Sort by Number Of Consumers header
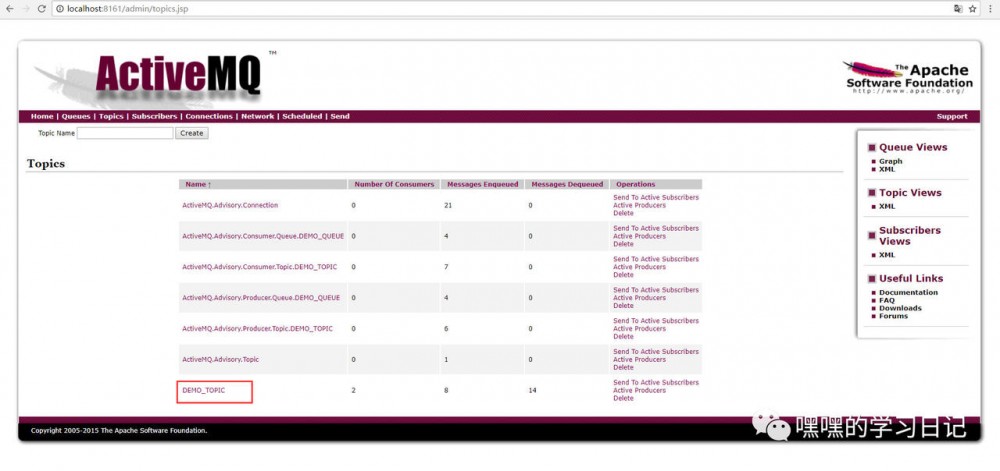The height and width of the screenshot is (471, 1000). pos(394,184)
